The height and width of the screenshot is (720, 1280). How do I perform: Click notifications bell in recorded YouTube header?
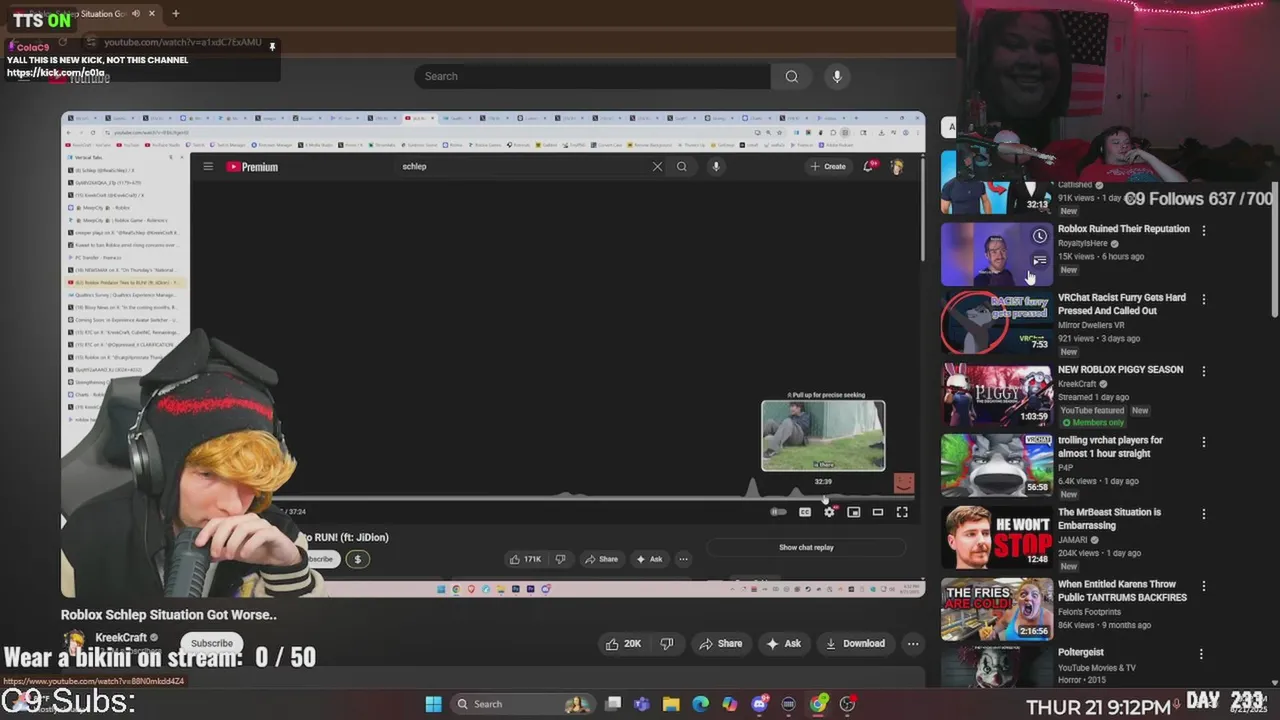click(x=868, y=166)
